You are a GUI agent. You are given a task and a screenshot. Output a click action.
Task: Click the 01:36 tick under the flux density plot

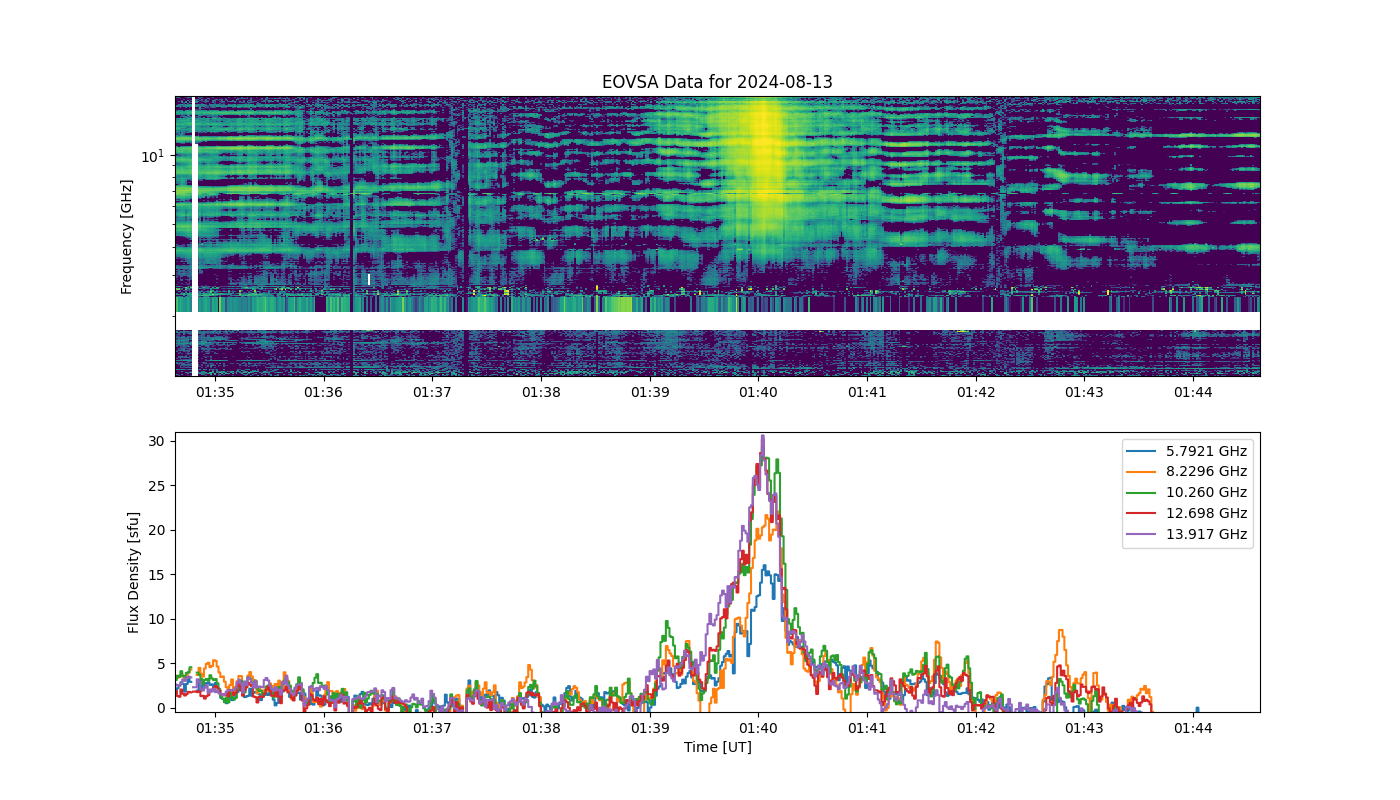(x=323, y=729)
